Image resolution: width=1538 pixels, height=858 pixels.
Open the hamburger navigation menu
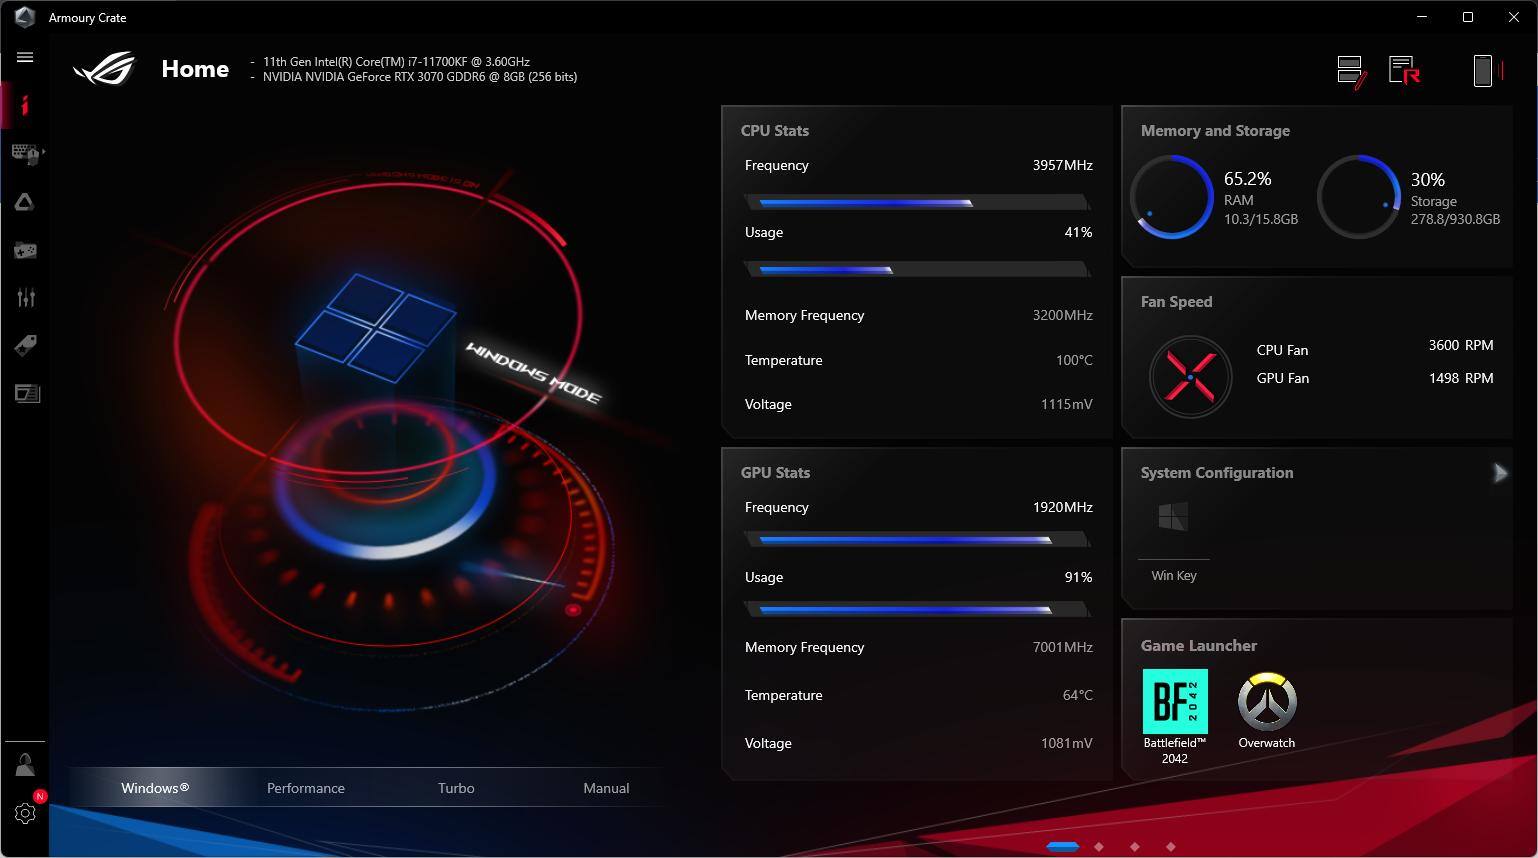[25, 57]
